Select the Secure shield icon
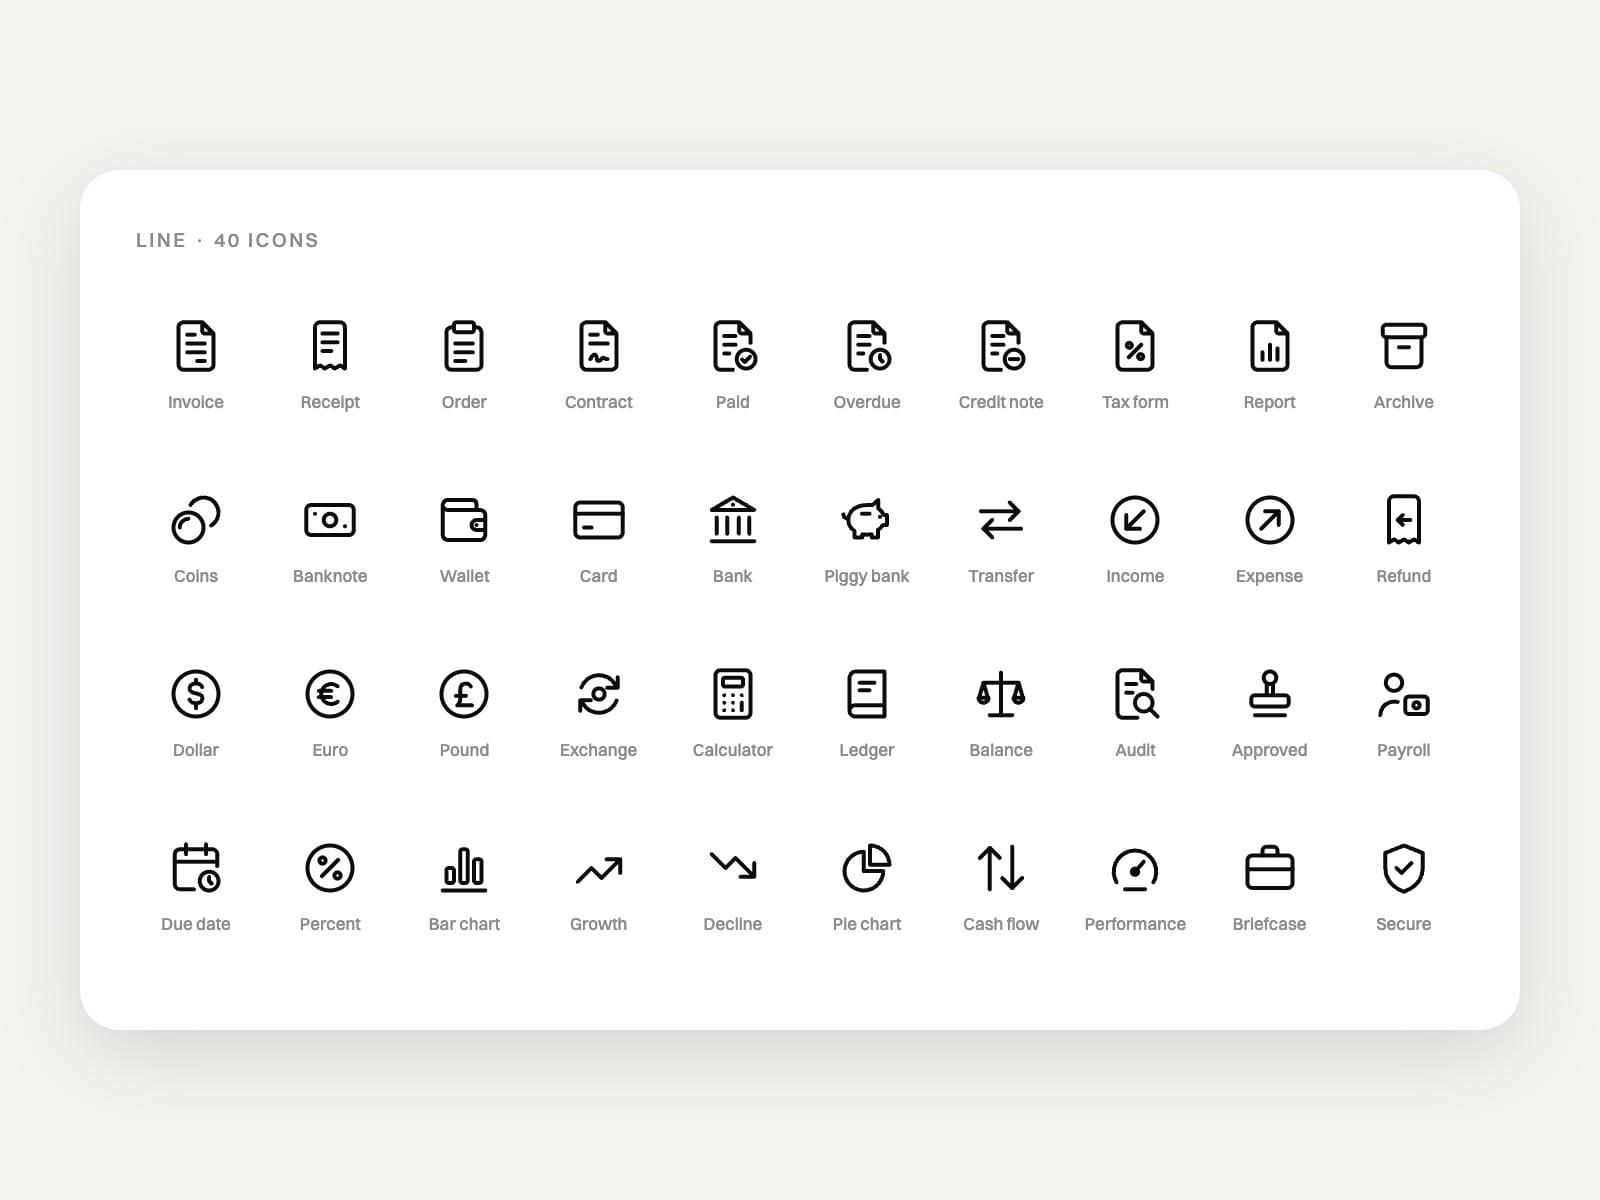Screen dimensions: 1600x1200 click(1403, 868)
